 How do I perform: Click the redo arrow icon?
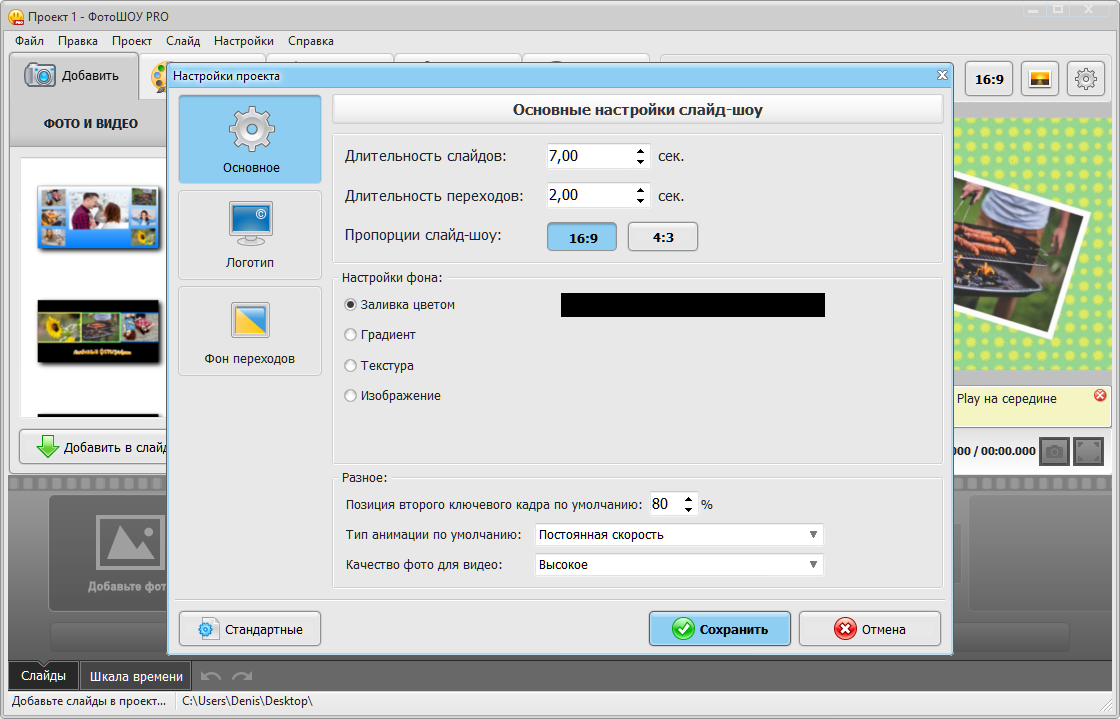pyautogui.click(x=242, y=676)
